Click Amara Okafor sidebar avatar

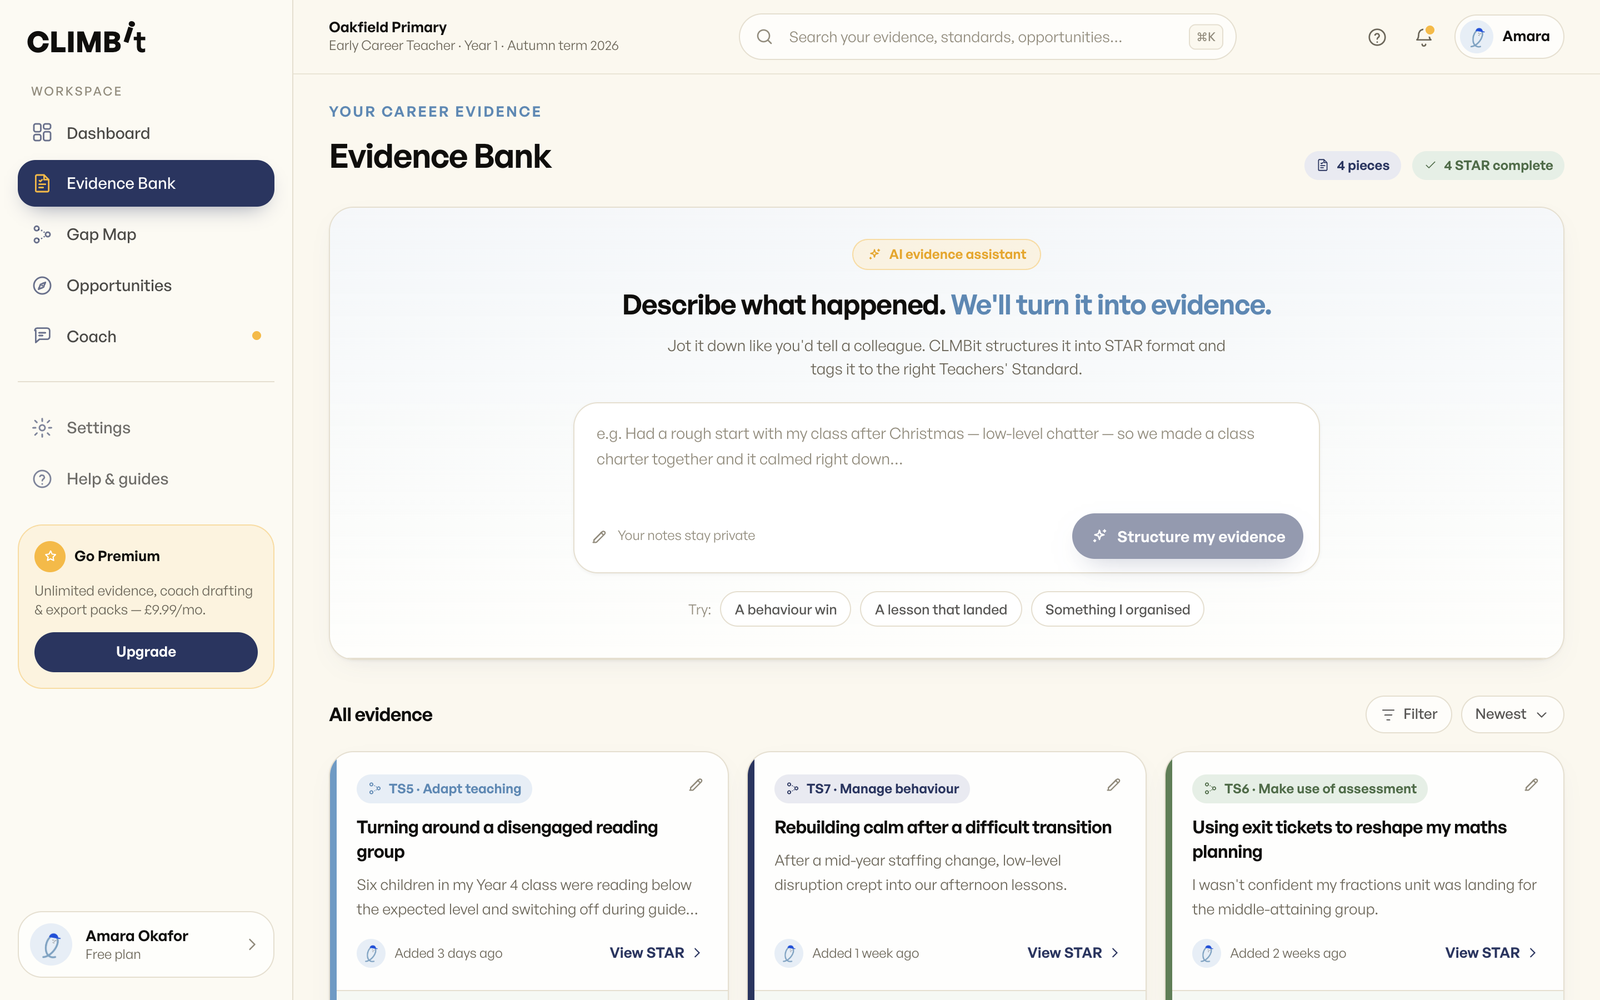(51, 944)
